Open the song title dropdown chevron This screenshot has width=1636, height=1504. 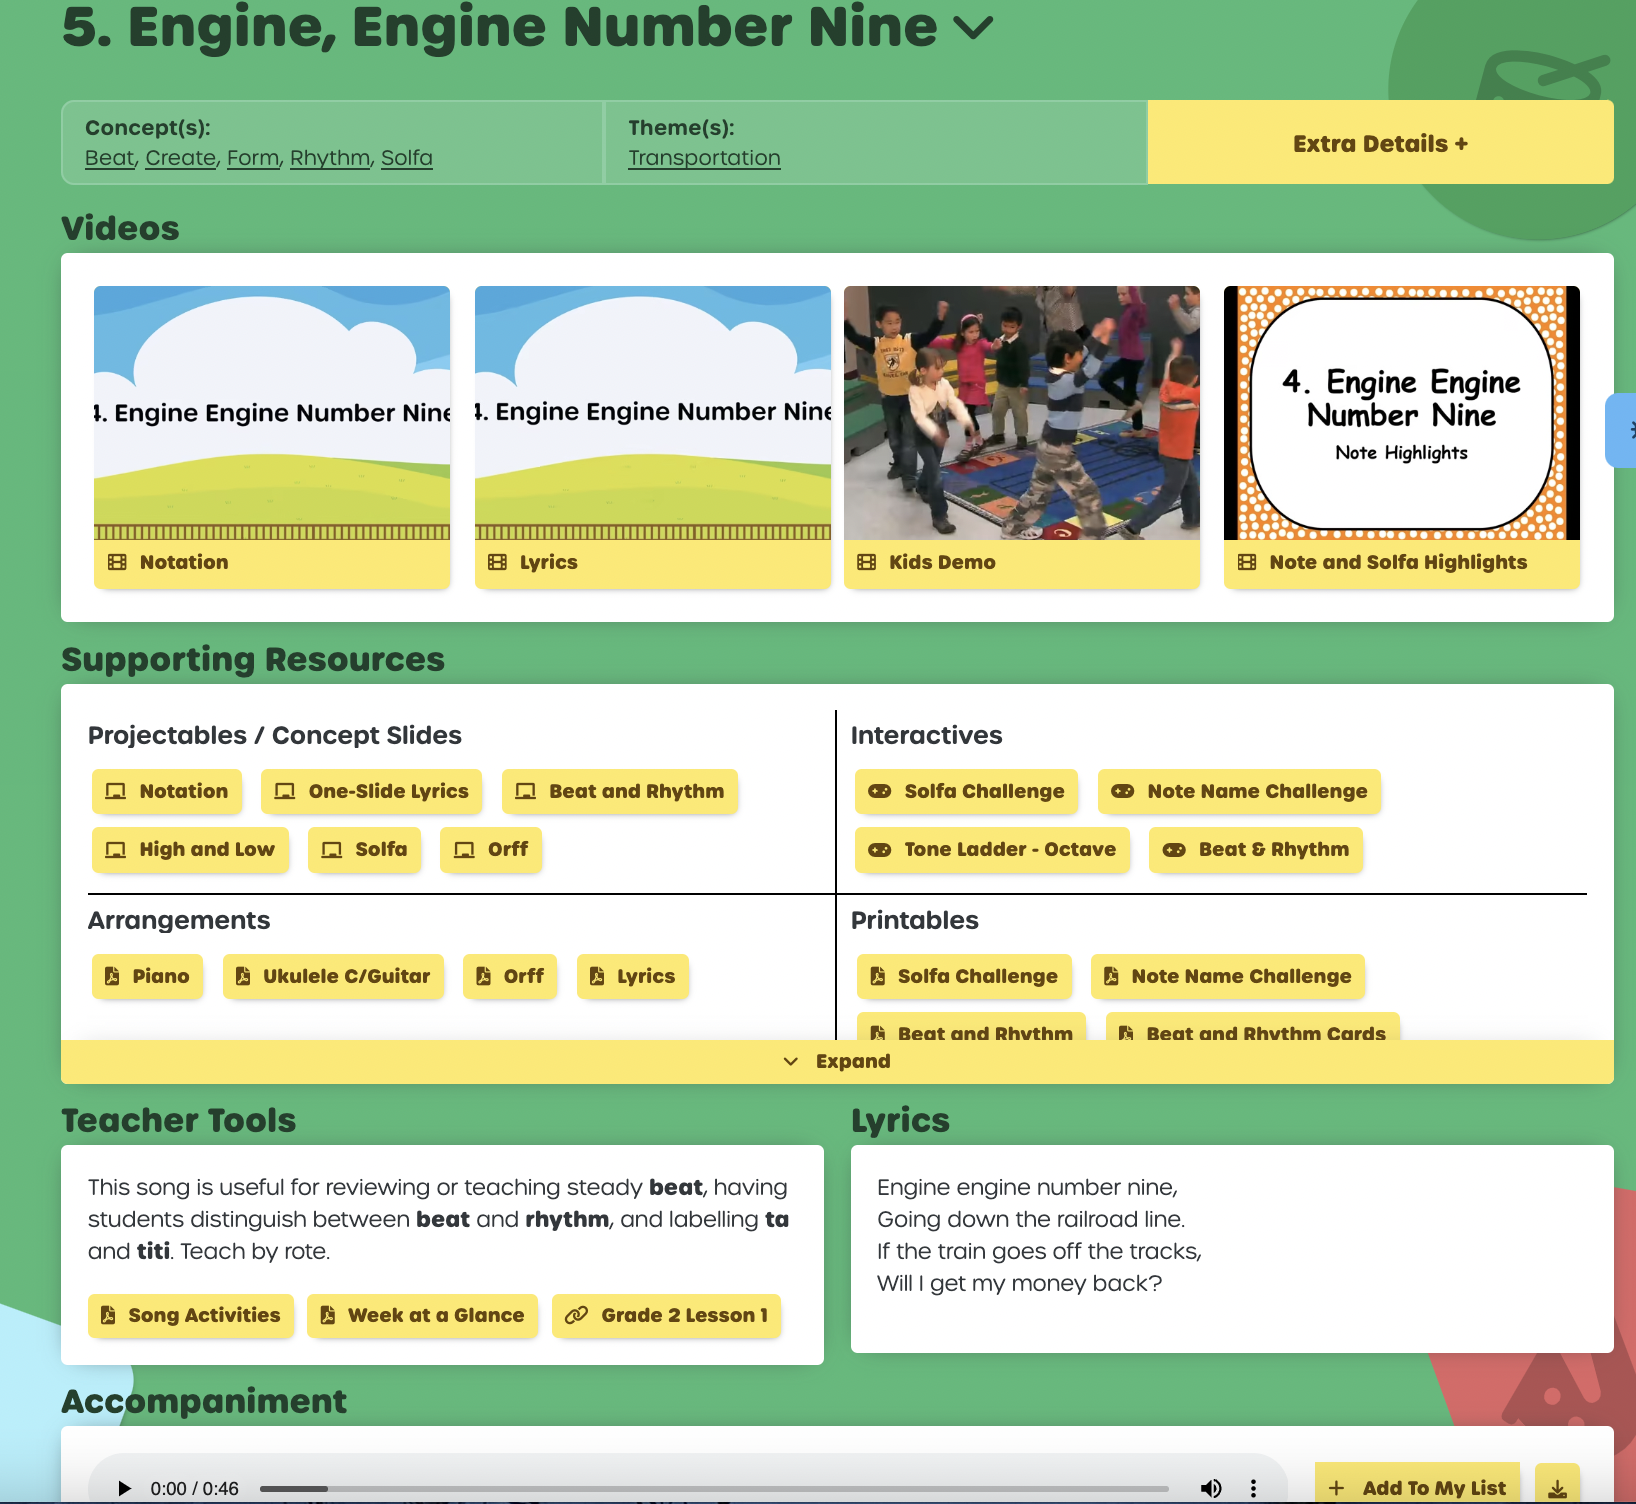[x=973, y=28]
